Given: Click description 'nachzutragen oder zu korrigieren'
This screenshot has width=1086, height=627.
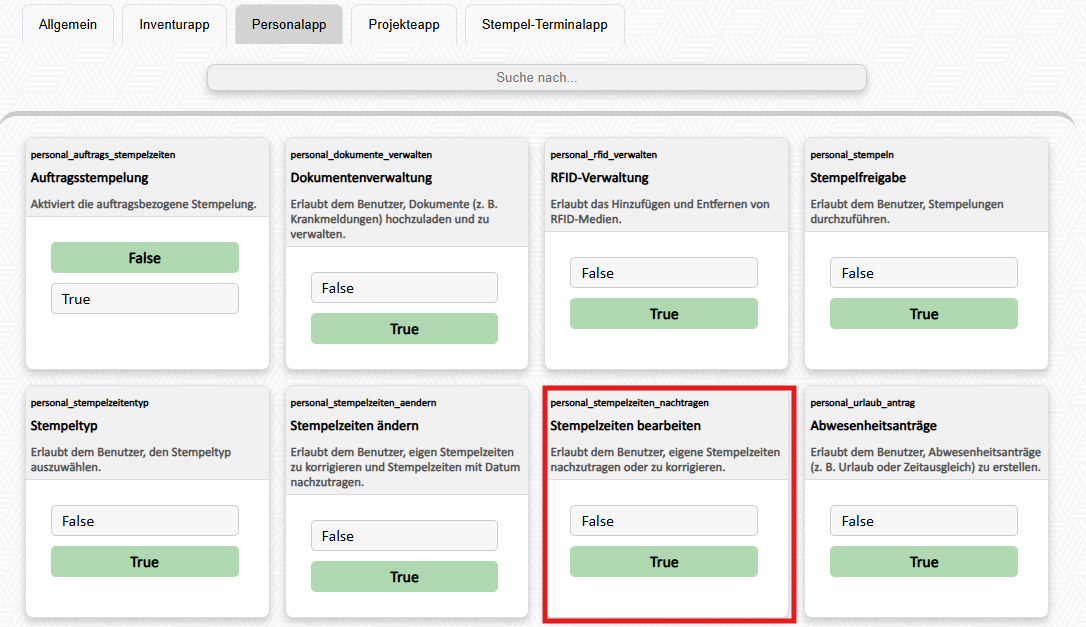Looking at the screenshot, I should pyautogui.click(x=665, y=459).
